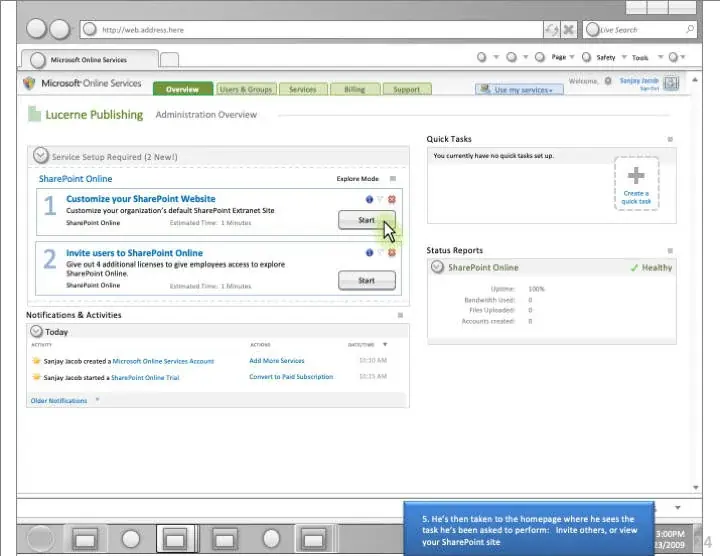Click the info icon for Customize your SharePoint Website

369,199
